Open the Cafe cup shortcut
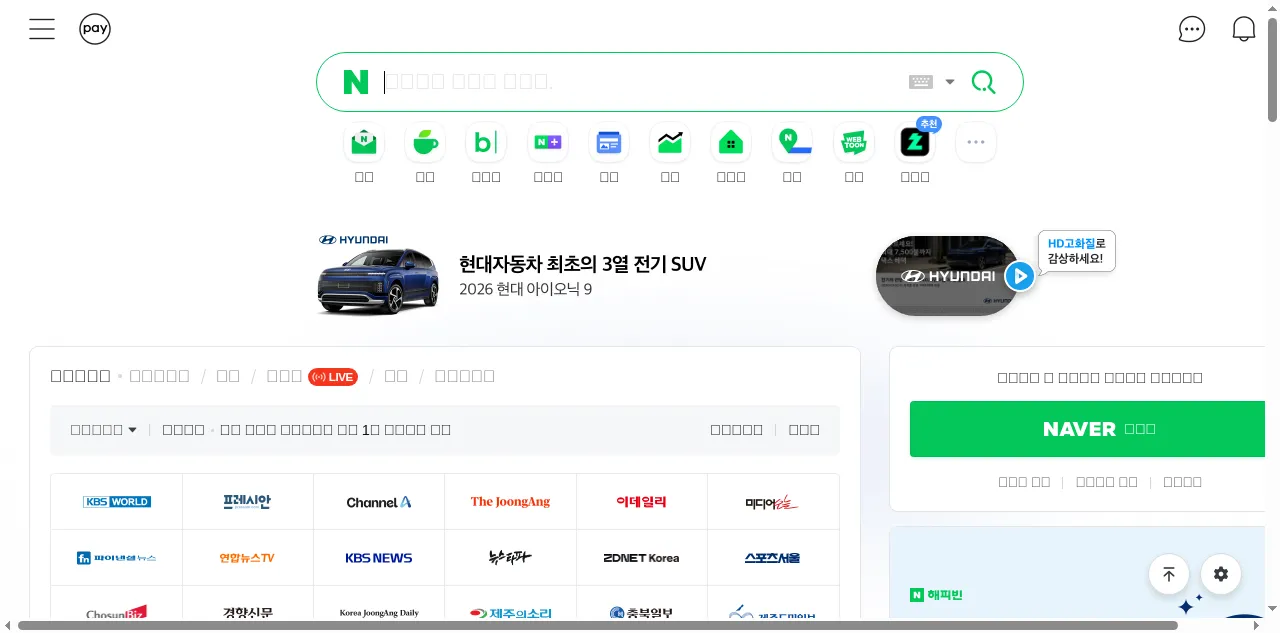The image size is (1280, 633). 425,143
